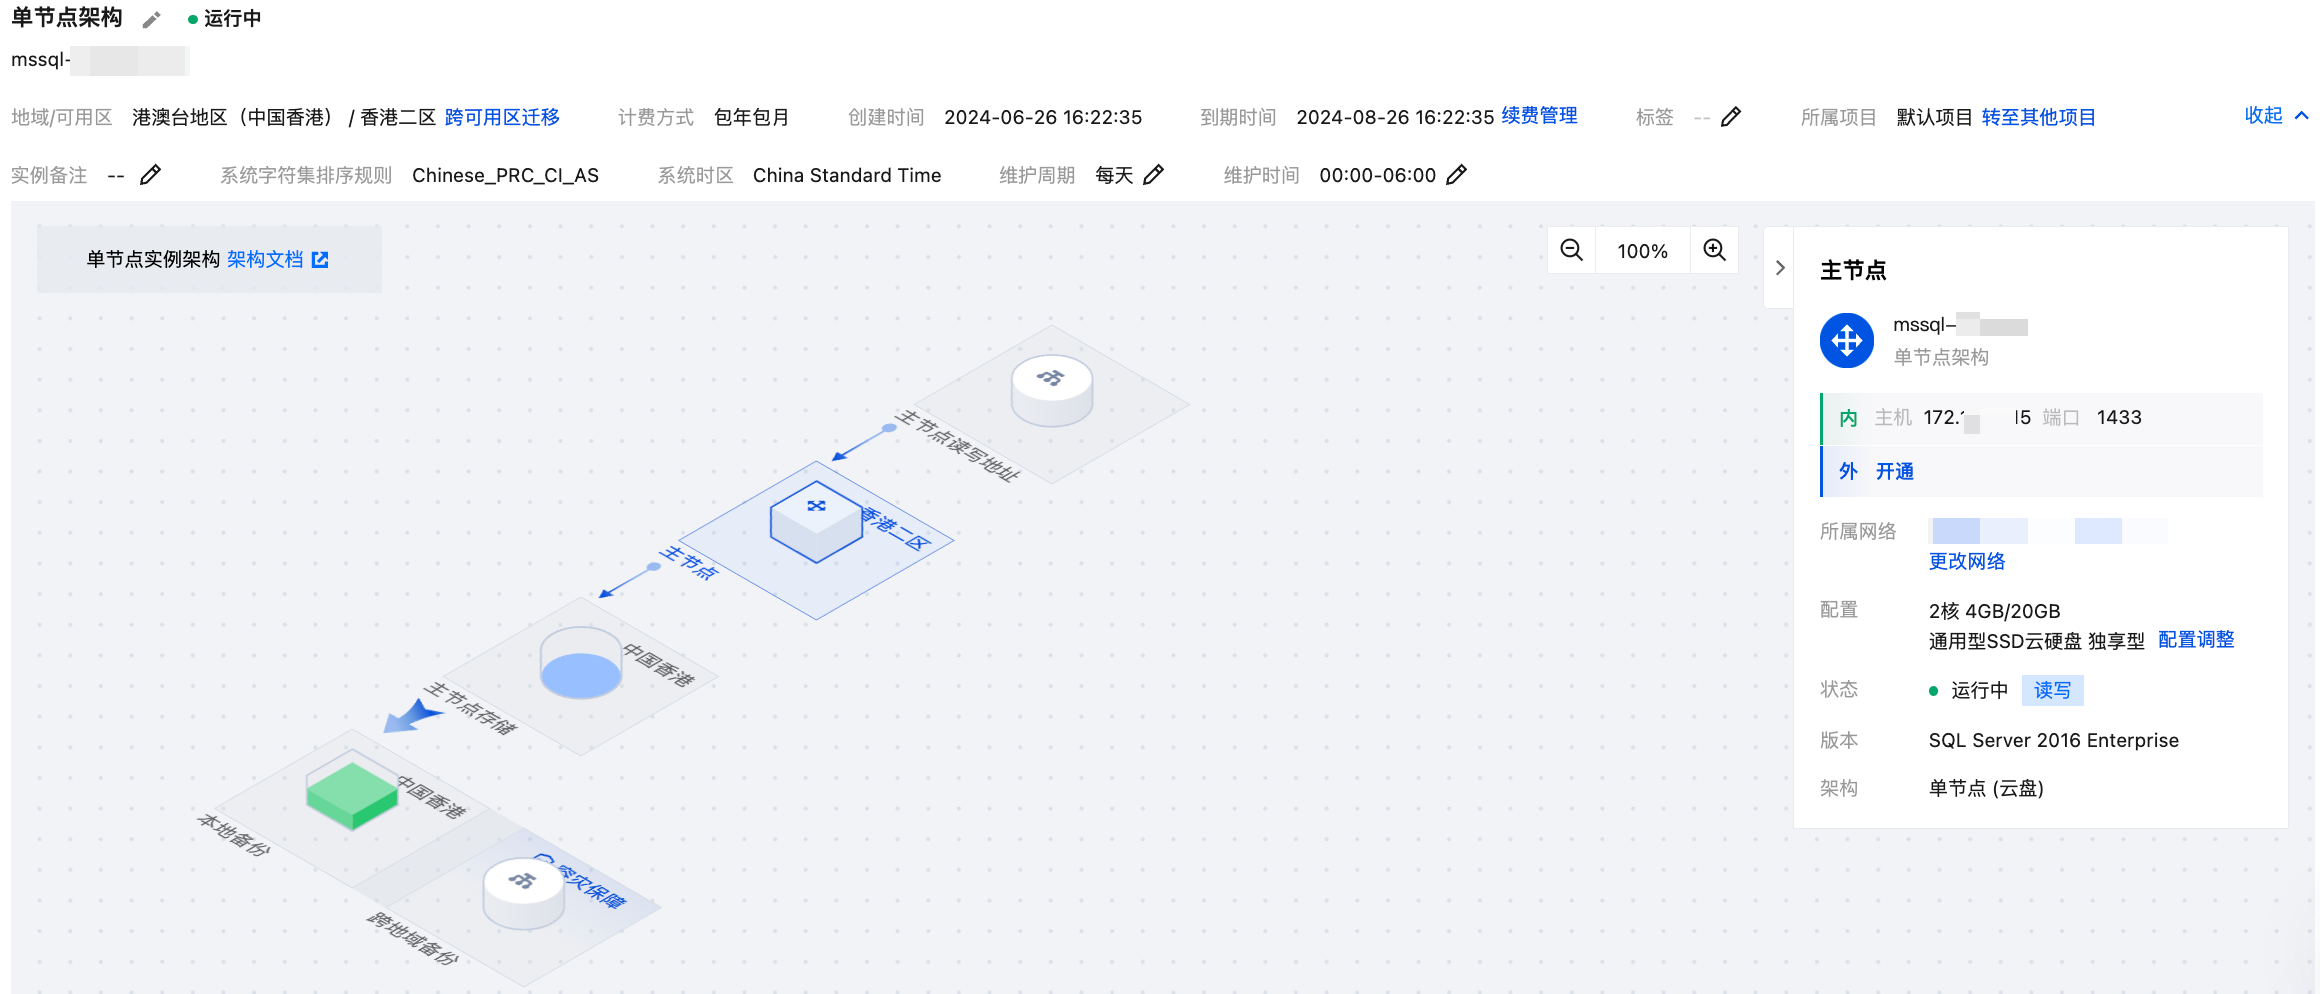
Task: Open external link icon beside 架构文档
Action: pos(320,260)
